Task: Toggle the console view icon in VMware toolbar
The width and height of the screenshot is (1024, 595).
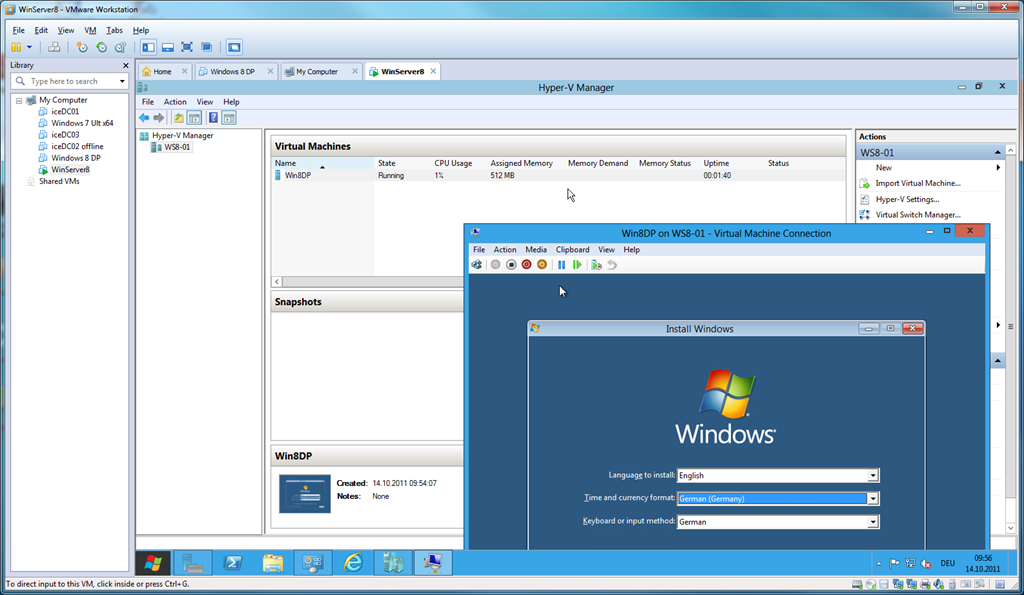Action: (x=234, y=47)
